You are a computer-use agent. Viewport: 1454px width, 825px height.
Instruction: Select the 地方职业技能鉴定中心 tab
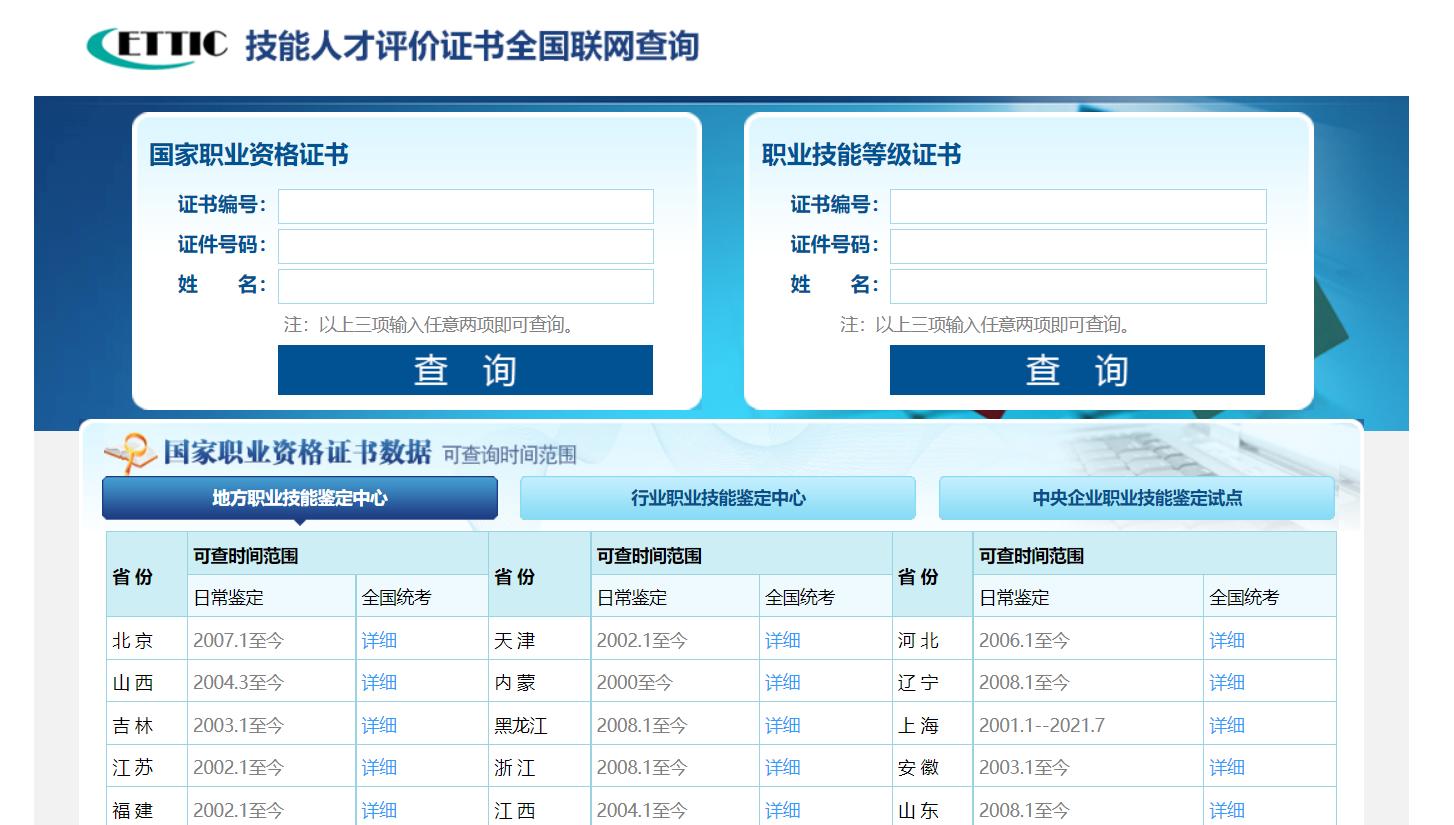[299, 498]
